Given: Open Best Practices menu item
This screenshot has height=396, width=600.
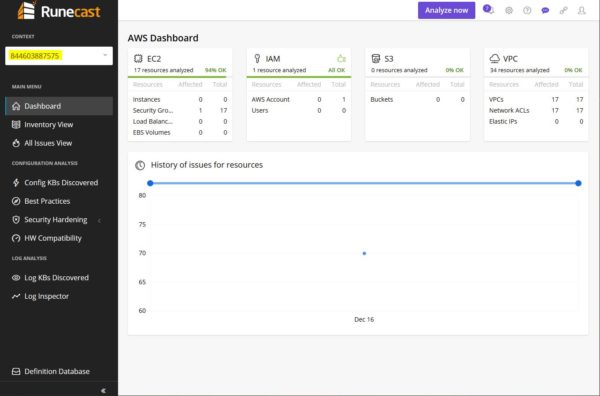Looking at the screenshot, I should pos(59,201).
